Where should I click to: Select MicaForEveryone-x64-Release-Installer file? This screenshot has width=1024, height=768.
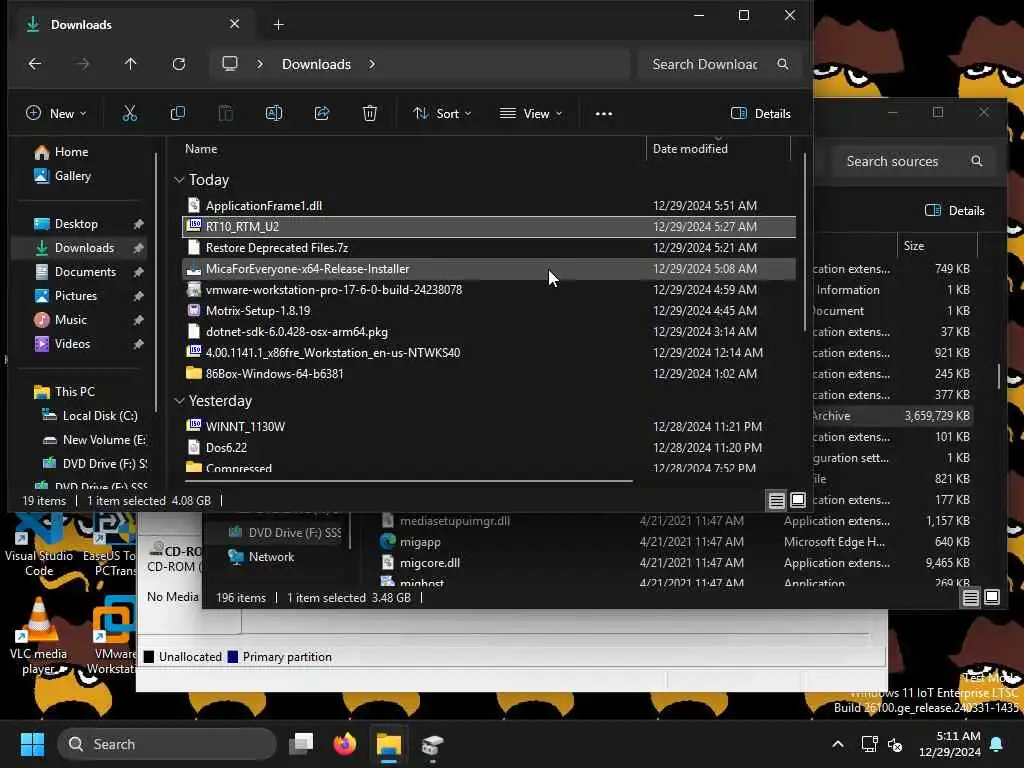click(x=488, y=268)
